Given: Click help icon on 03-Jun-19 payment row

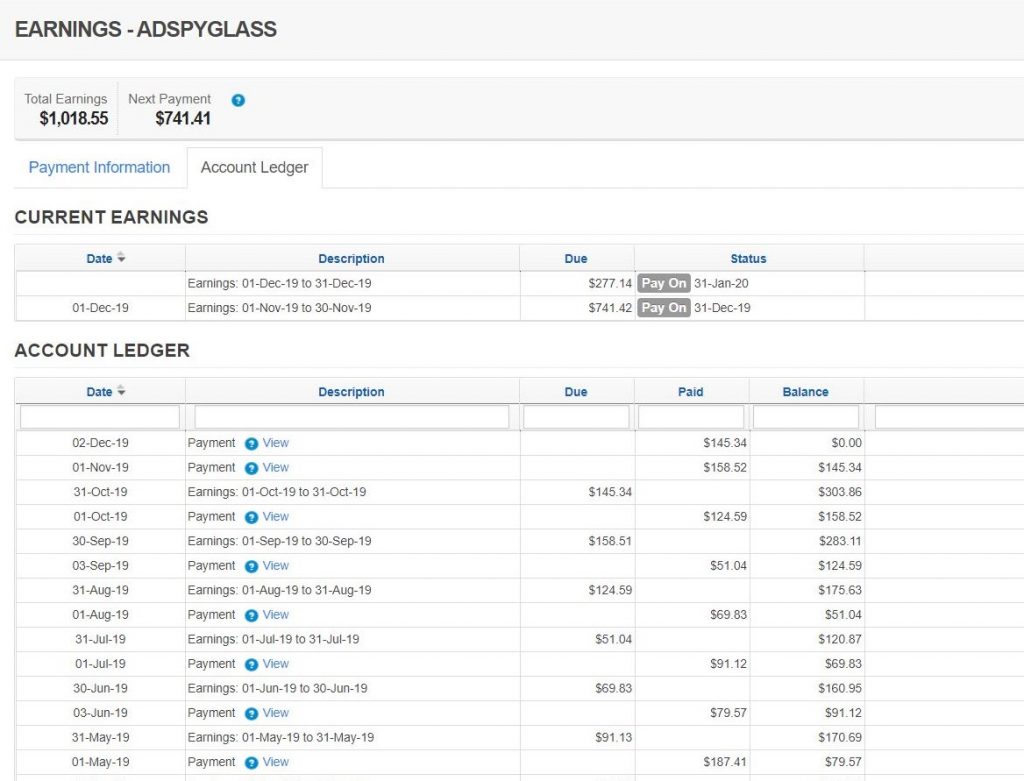Looking at the screenshot, I should click(x=251, y=714).
